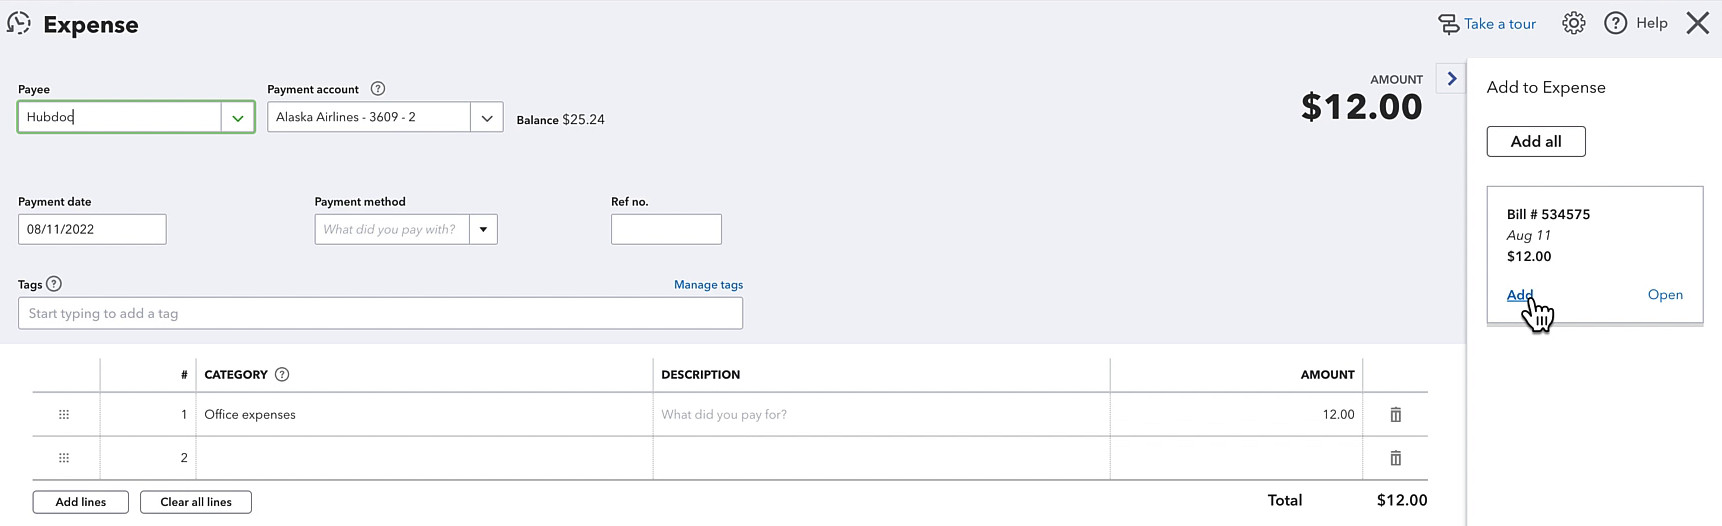Viewport: 1722px width, 526px height.
Task: Click the Manage tags link
Action: (708, 285)
